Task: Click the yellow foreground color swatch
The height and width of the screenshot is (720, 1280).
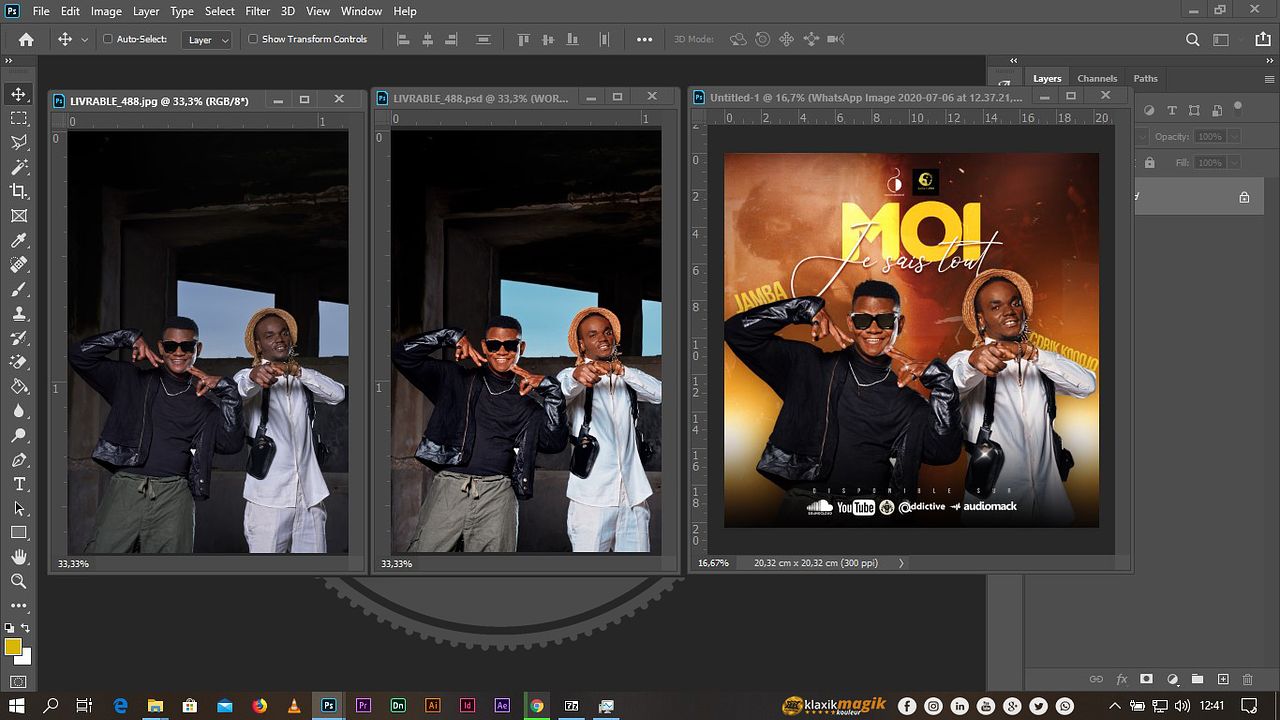Action: point(13,647)
